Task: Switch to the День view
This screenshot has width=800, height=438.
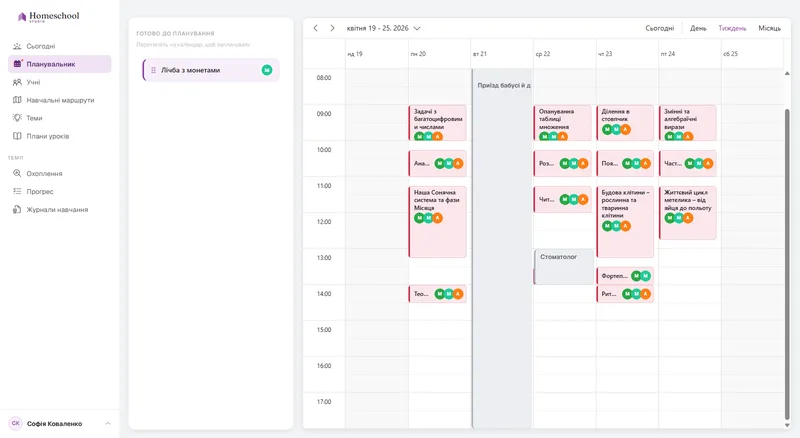Action: (698, 28)
